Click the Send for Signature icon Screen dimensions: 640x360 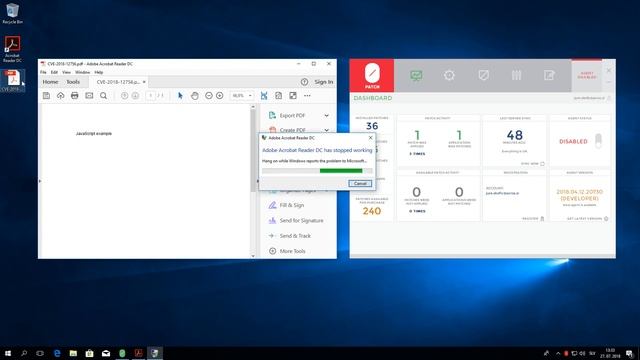tap(272, 220)
